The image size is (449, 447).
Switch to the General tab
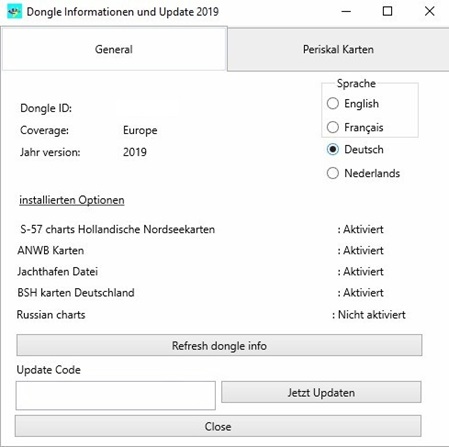[114, 49]
